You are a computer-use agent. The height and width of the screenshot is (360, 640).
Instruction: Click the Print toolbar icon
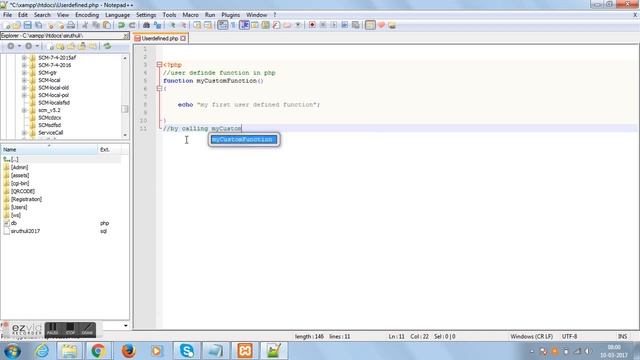[71, 25]
